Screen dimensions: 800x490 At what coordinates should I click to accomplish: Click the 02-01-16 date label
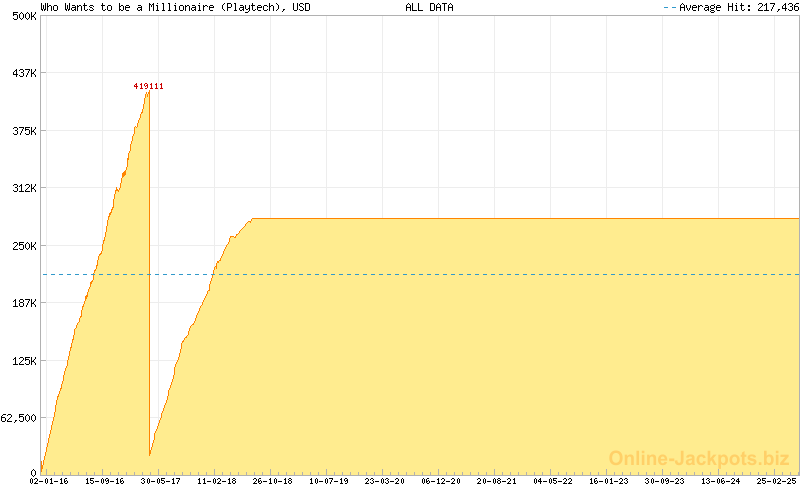48,481
